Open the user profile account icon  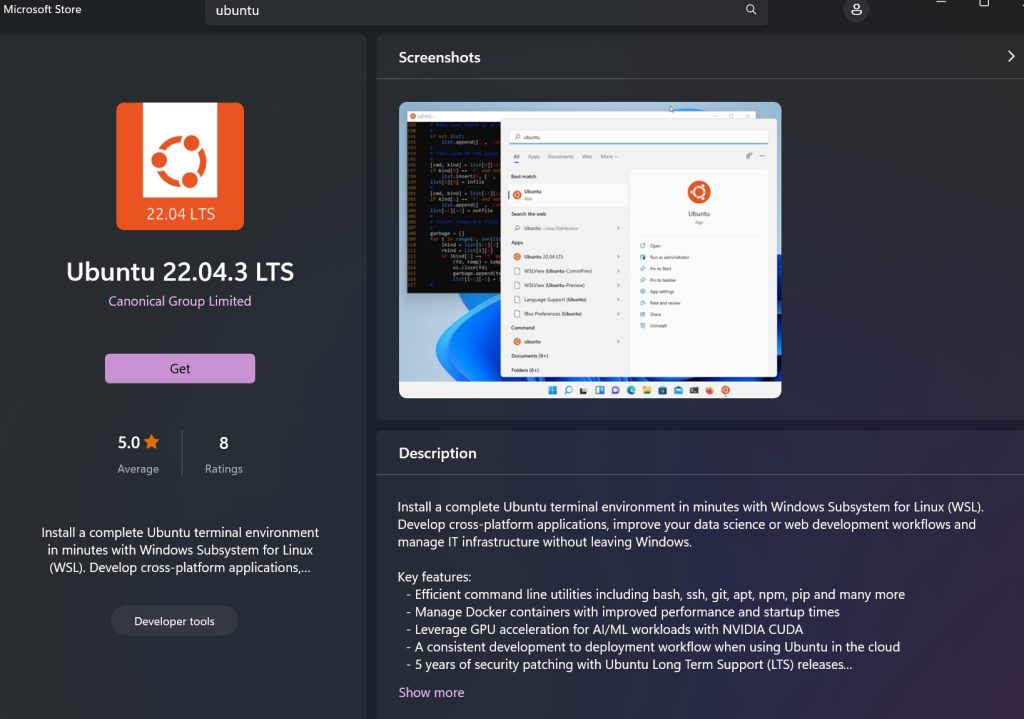tap(855, 10)
